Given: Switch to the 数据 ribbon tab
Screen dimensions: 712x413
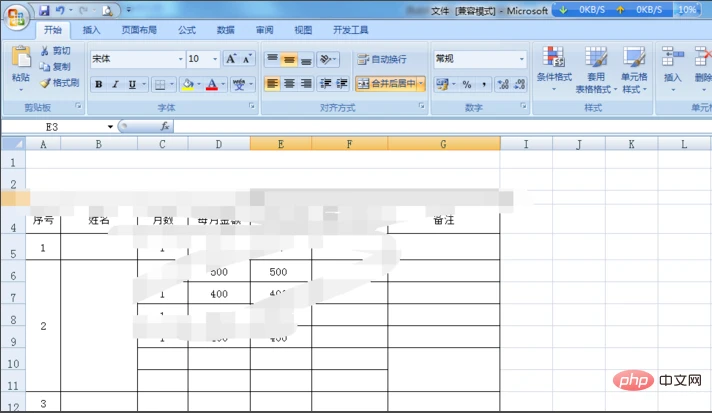Looking at the screenshot, I should click(226, 30).
